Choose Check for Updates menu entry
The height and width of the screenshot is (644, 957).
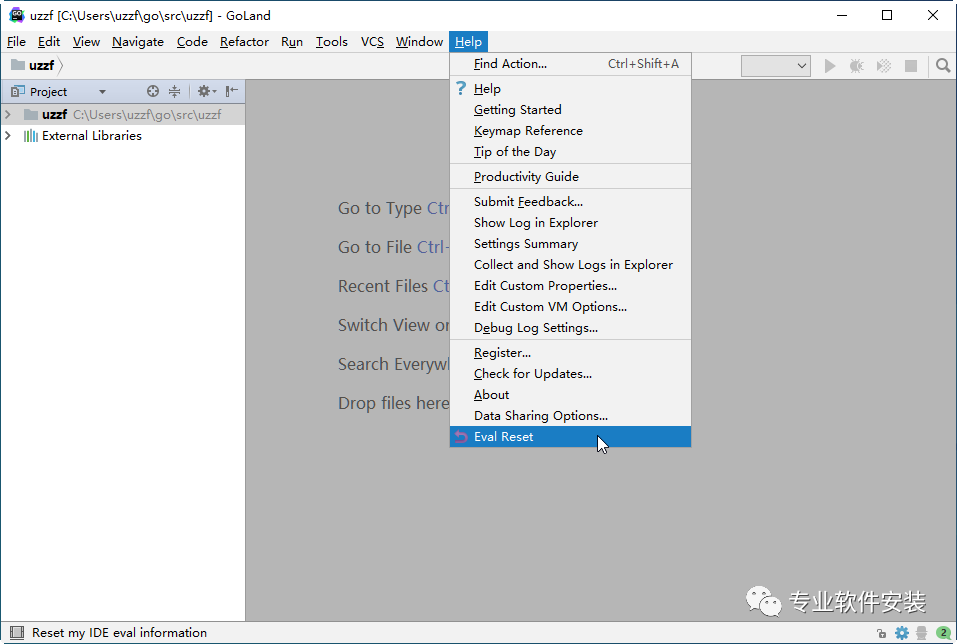(x=532, y=374)
